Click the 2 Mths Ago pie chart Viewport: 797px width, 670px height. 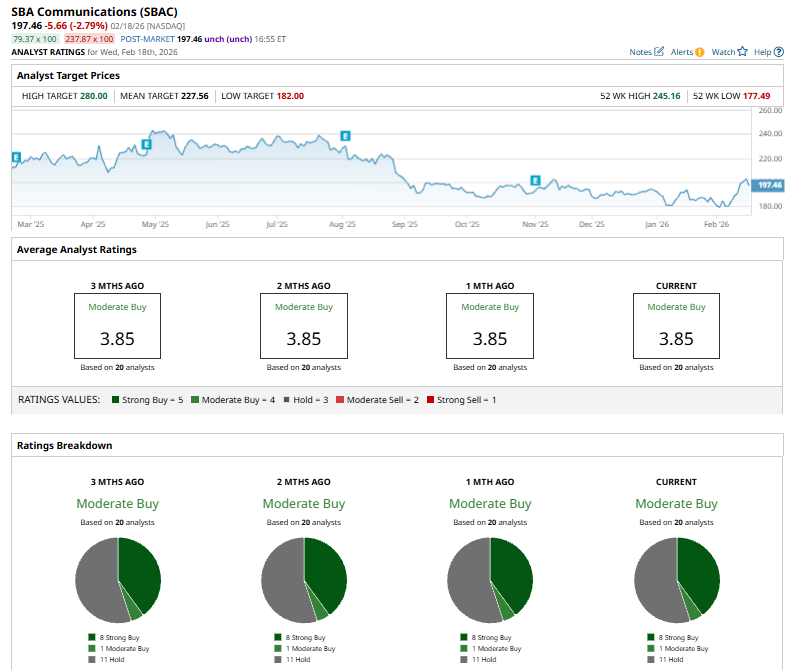pos(304,579)
